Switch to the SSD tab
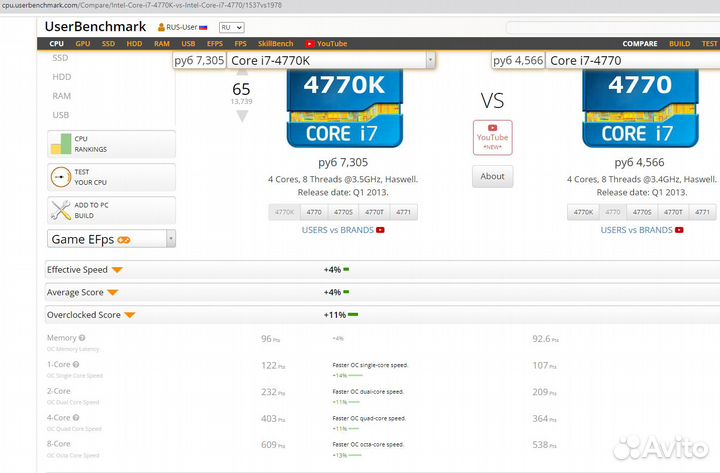 pos(108,44)
